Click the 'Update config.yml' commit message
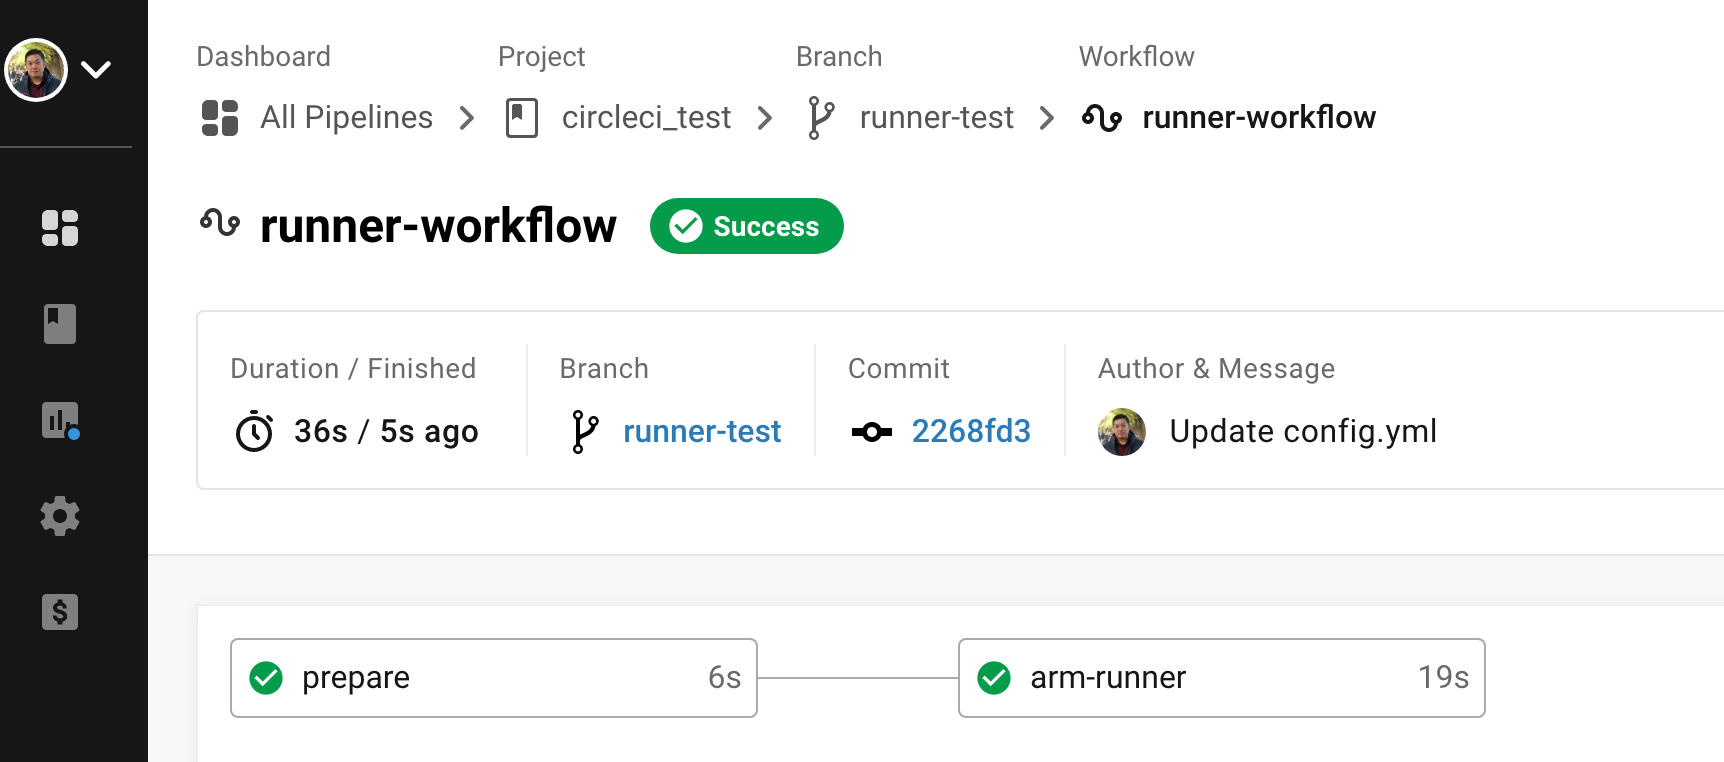 pyautogui.click(x=1303, y=431)
